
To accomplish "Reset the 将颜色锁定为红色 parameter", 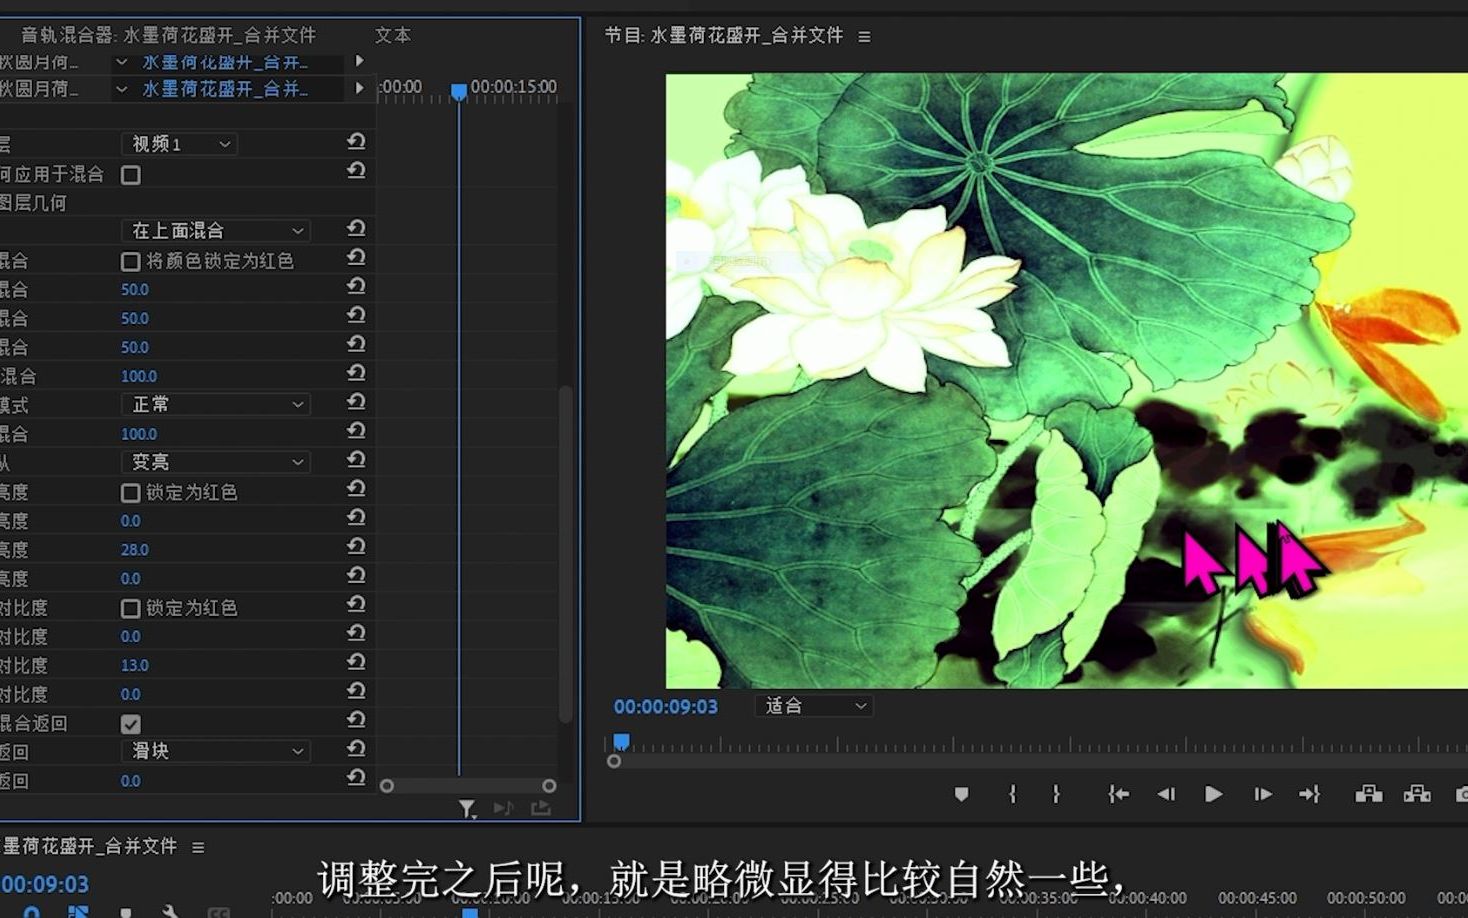I will coord(356,258).
